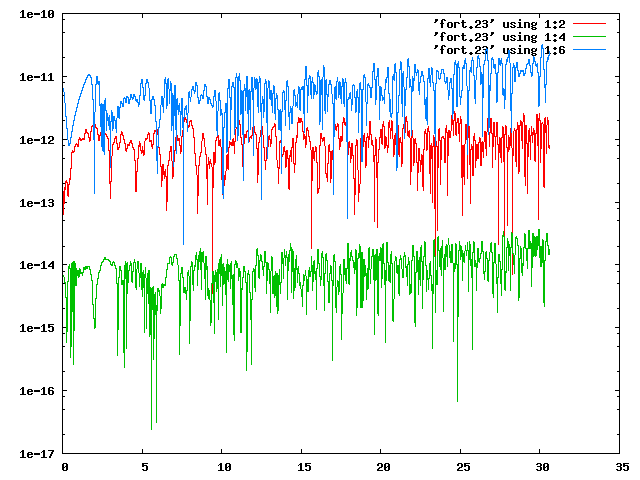Click x-axis label 10

pos(224,467)
